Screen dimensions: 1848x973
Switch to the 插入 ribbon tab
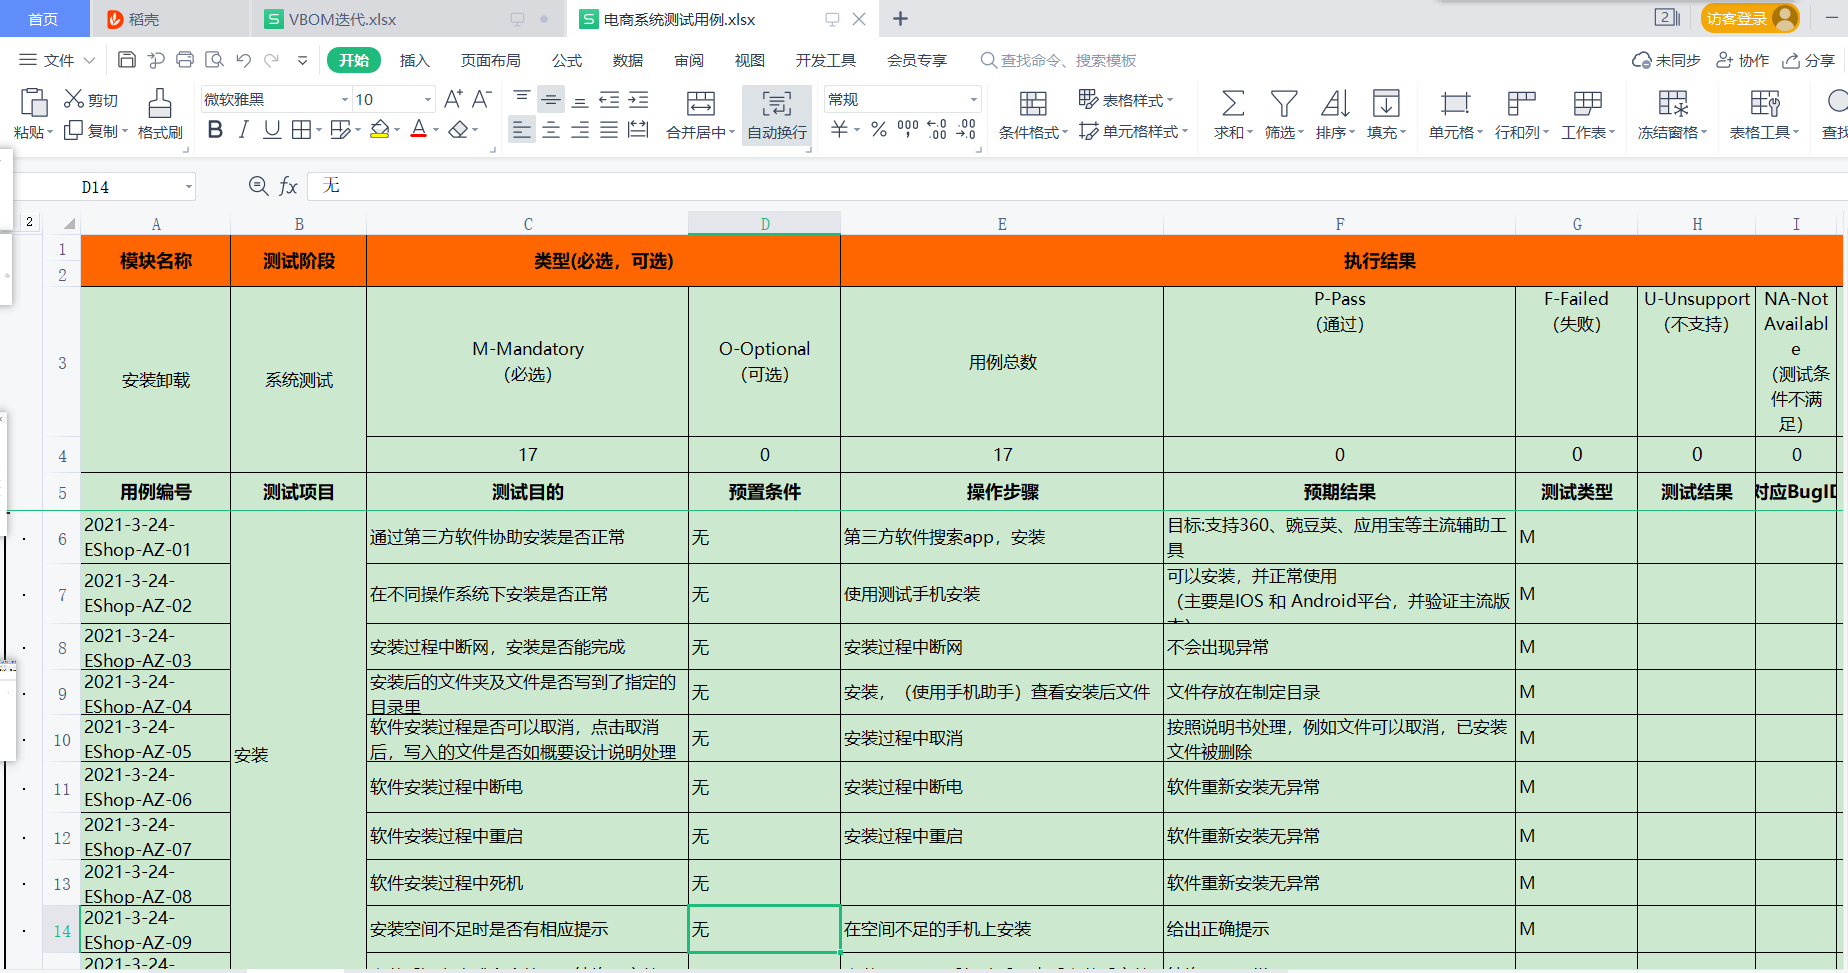pyautogui.click(x=414, y=60)
